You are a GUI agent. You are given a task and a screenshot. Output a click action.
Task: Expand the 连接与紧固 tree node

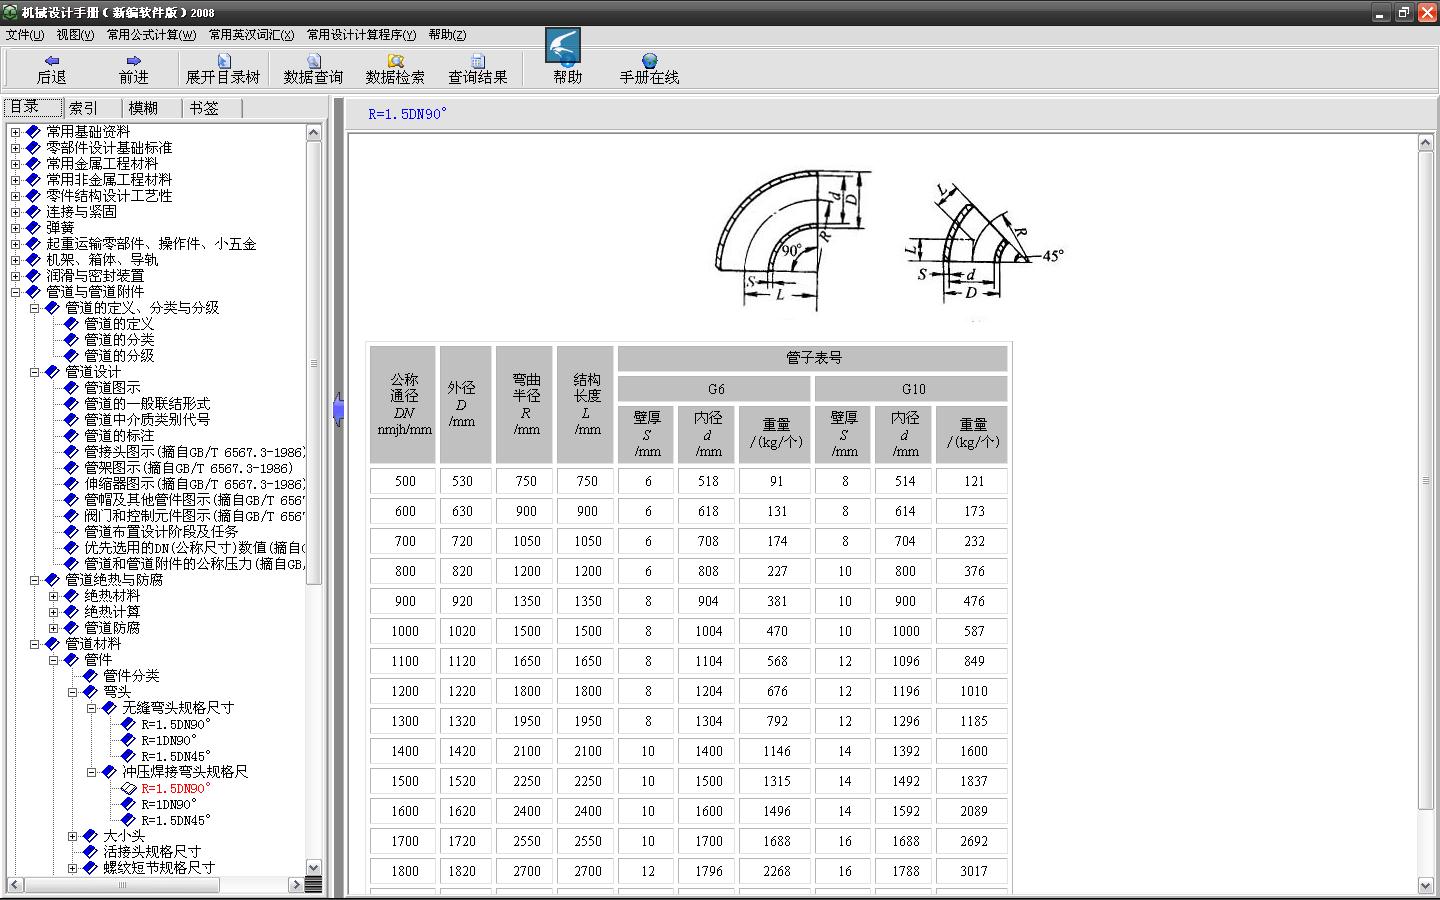[15, 212]
